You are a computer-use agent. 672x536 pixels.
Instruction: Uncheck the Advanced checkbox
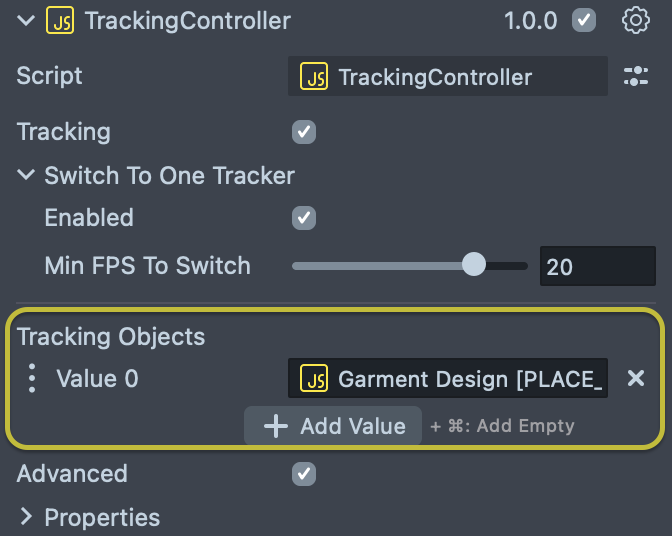point(304,474)
